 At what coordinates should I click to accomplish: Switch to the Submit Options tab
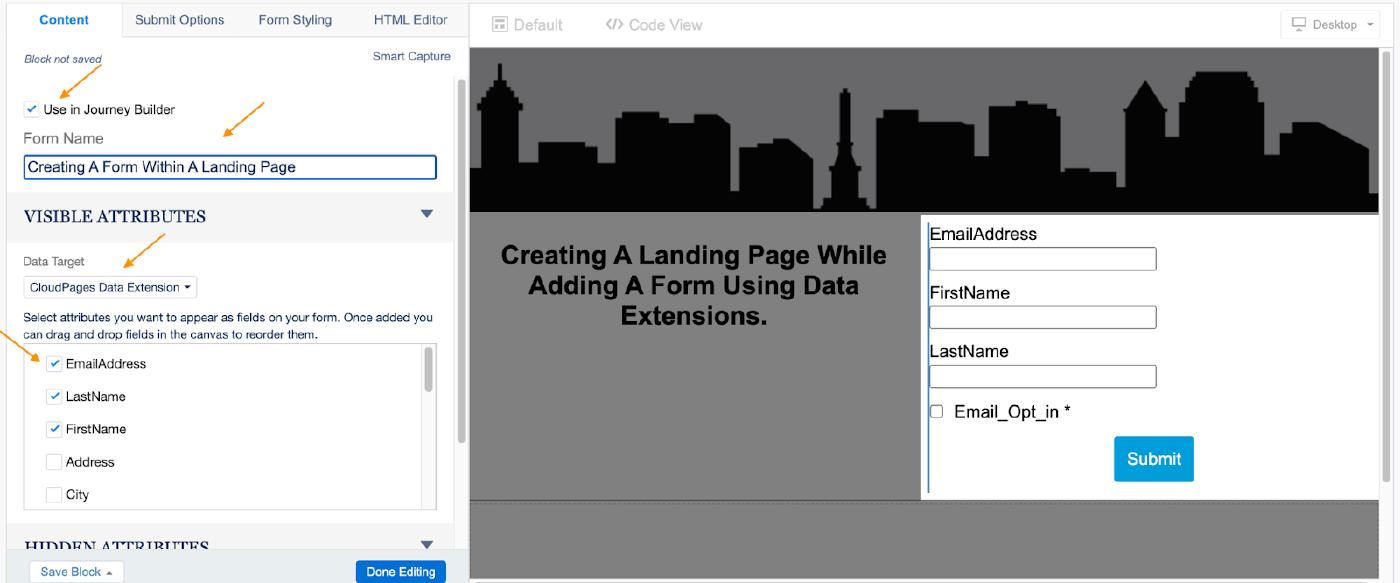point(180,20)
